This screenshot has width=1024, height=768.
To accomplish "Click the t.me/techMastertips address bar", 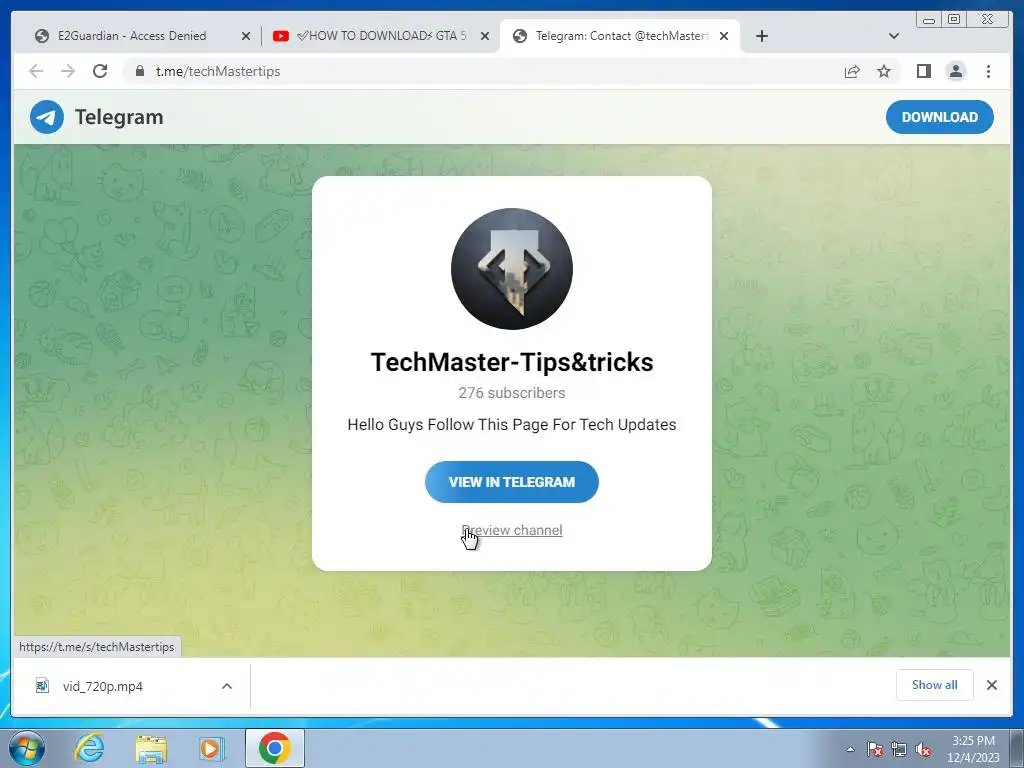I will click(483, 71).
